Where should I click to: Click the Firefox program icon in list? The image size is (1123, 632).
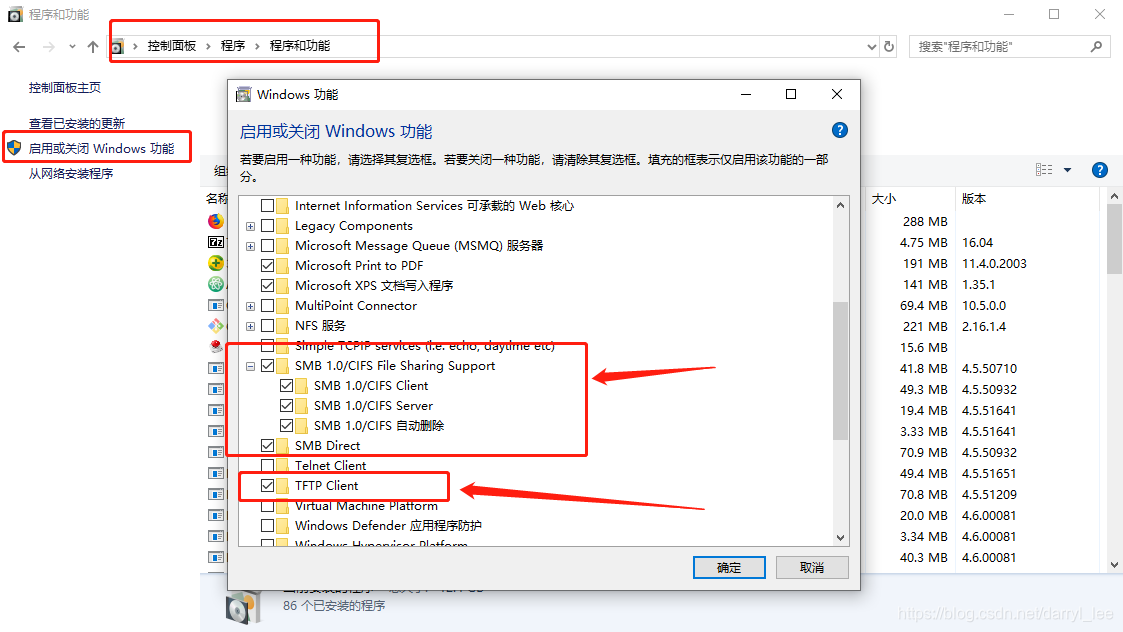click(x=216, y=221)
